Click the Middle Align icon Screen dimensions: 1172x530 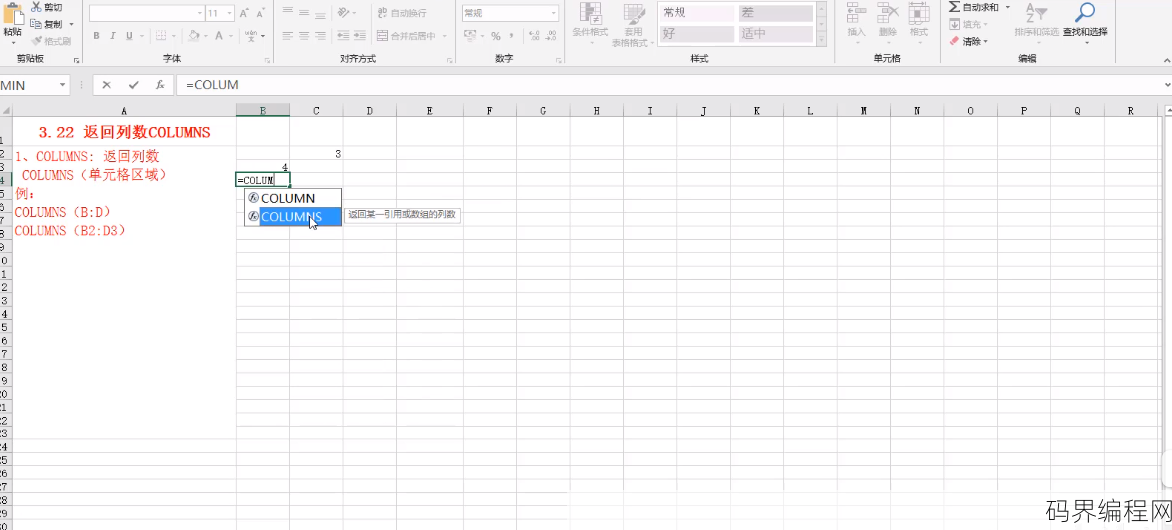click(x=304, y=13)
